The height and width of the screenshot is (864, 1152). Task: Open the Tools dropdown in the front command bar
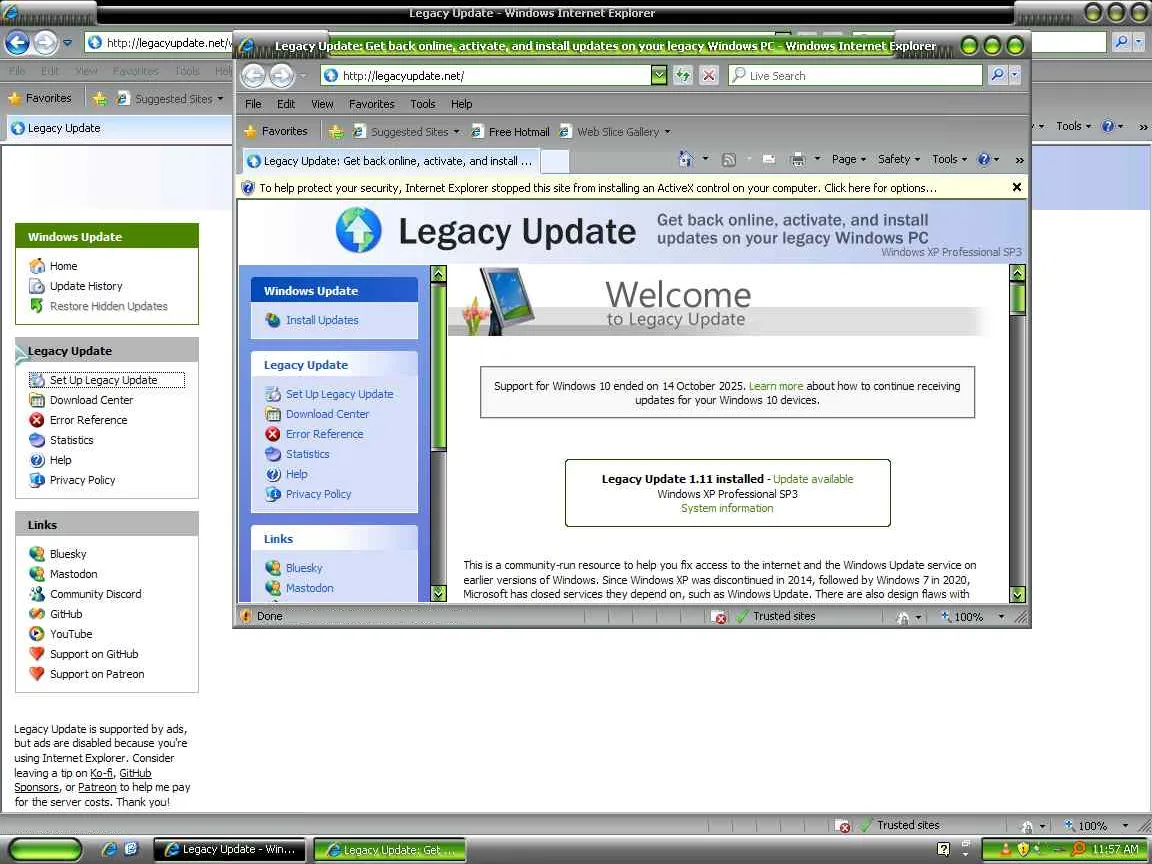pos(949,159)
